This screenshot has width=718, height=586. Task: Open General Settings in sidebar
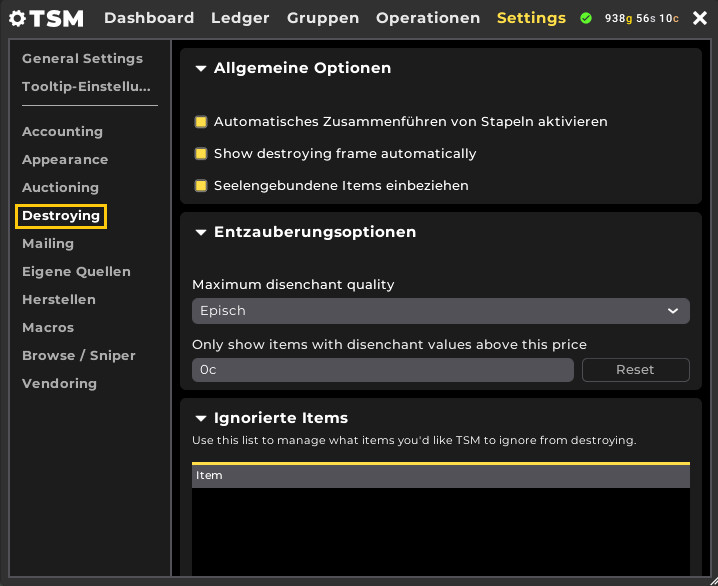82,59
